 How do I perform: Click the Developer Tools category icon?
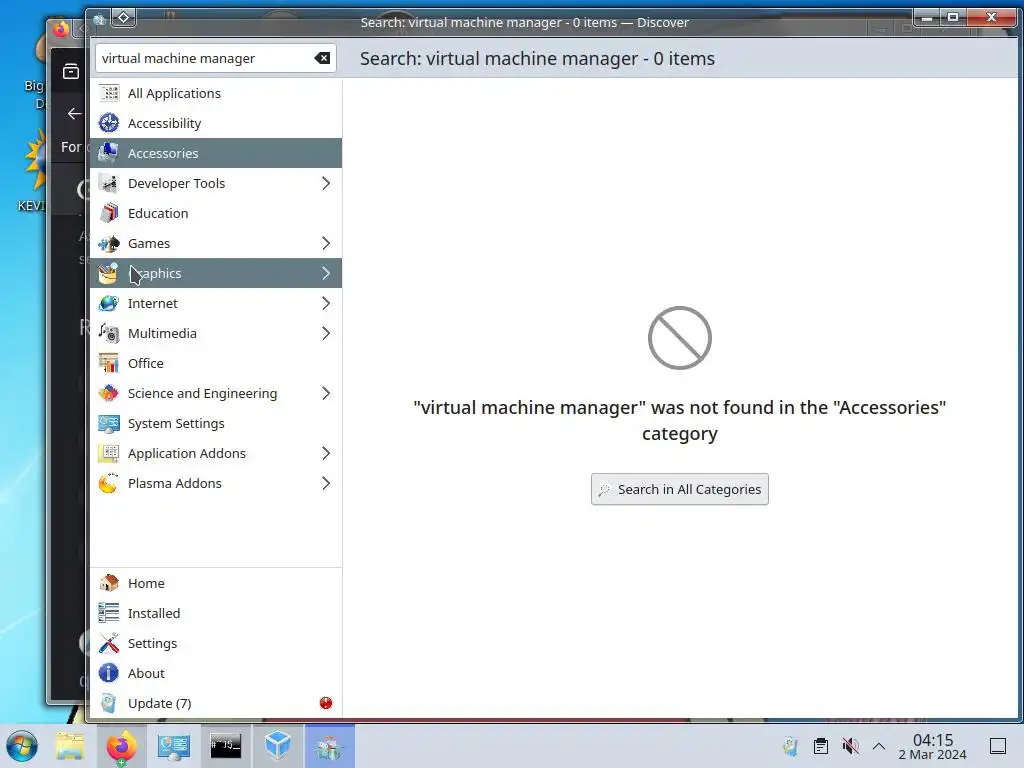point(109,184)
